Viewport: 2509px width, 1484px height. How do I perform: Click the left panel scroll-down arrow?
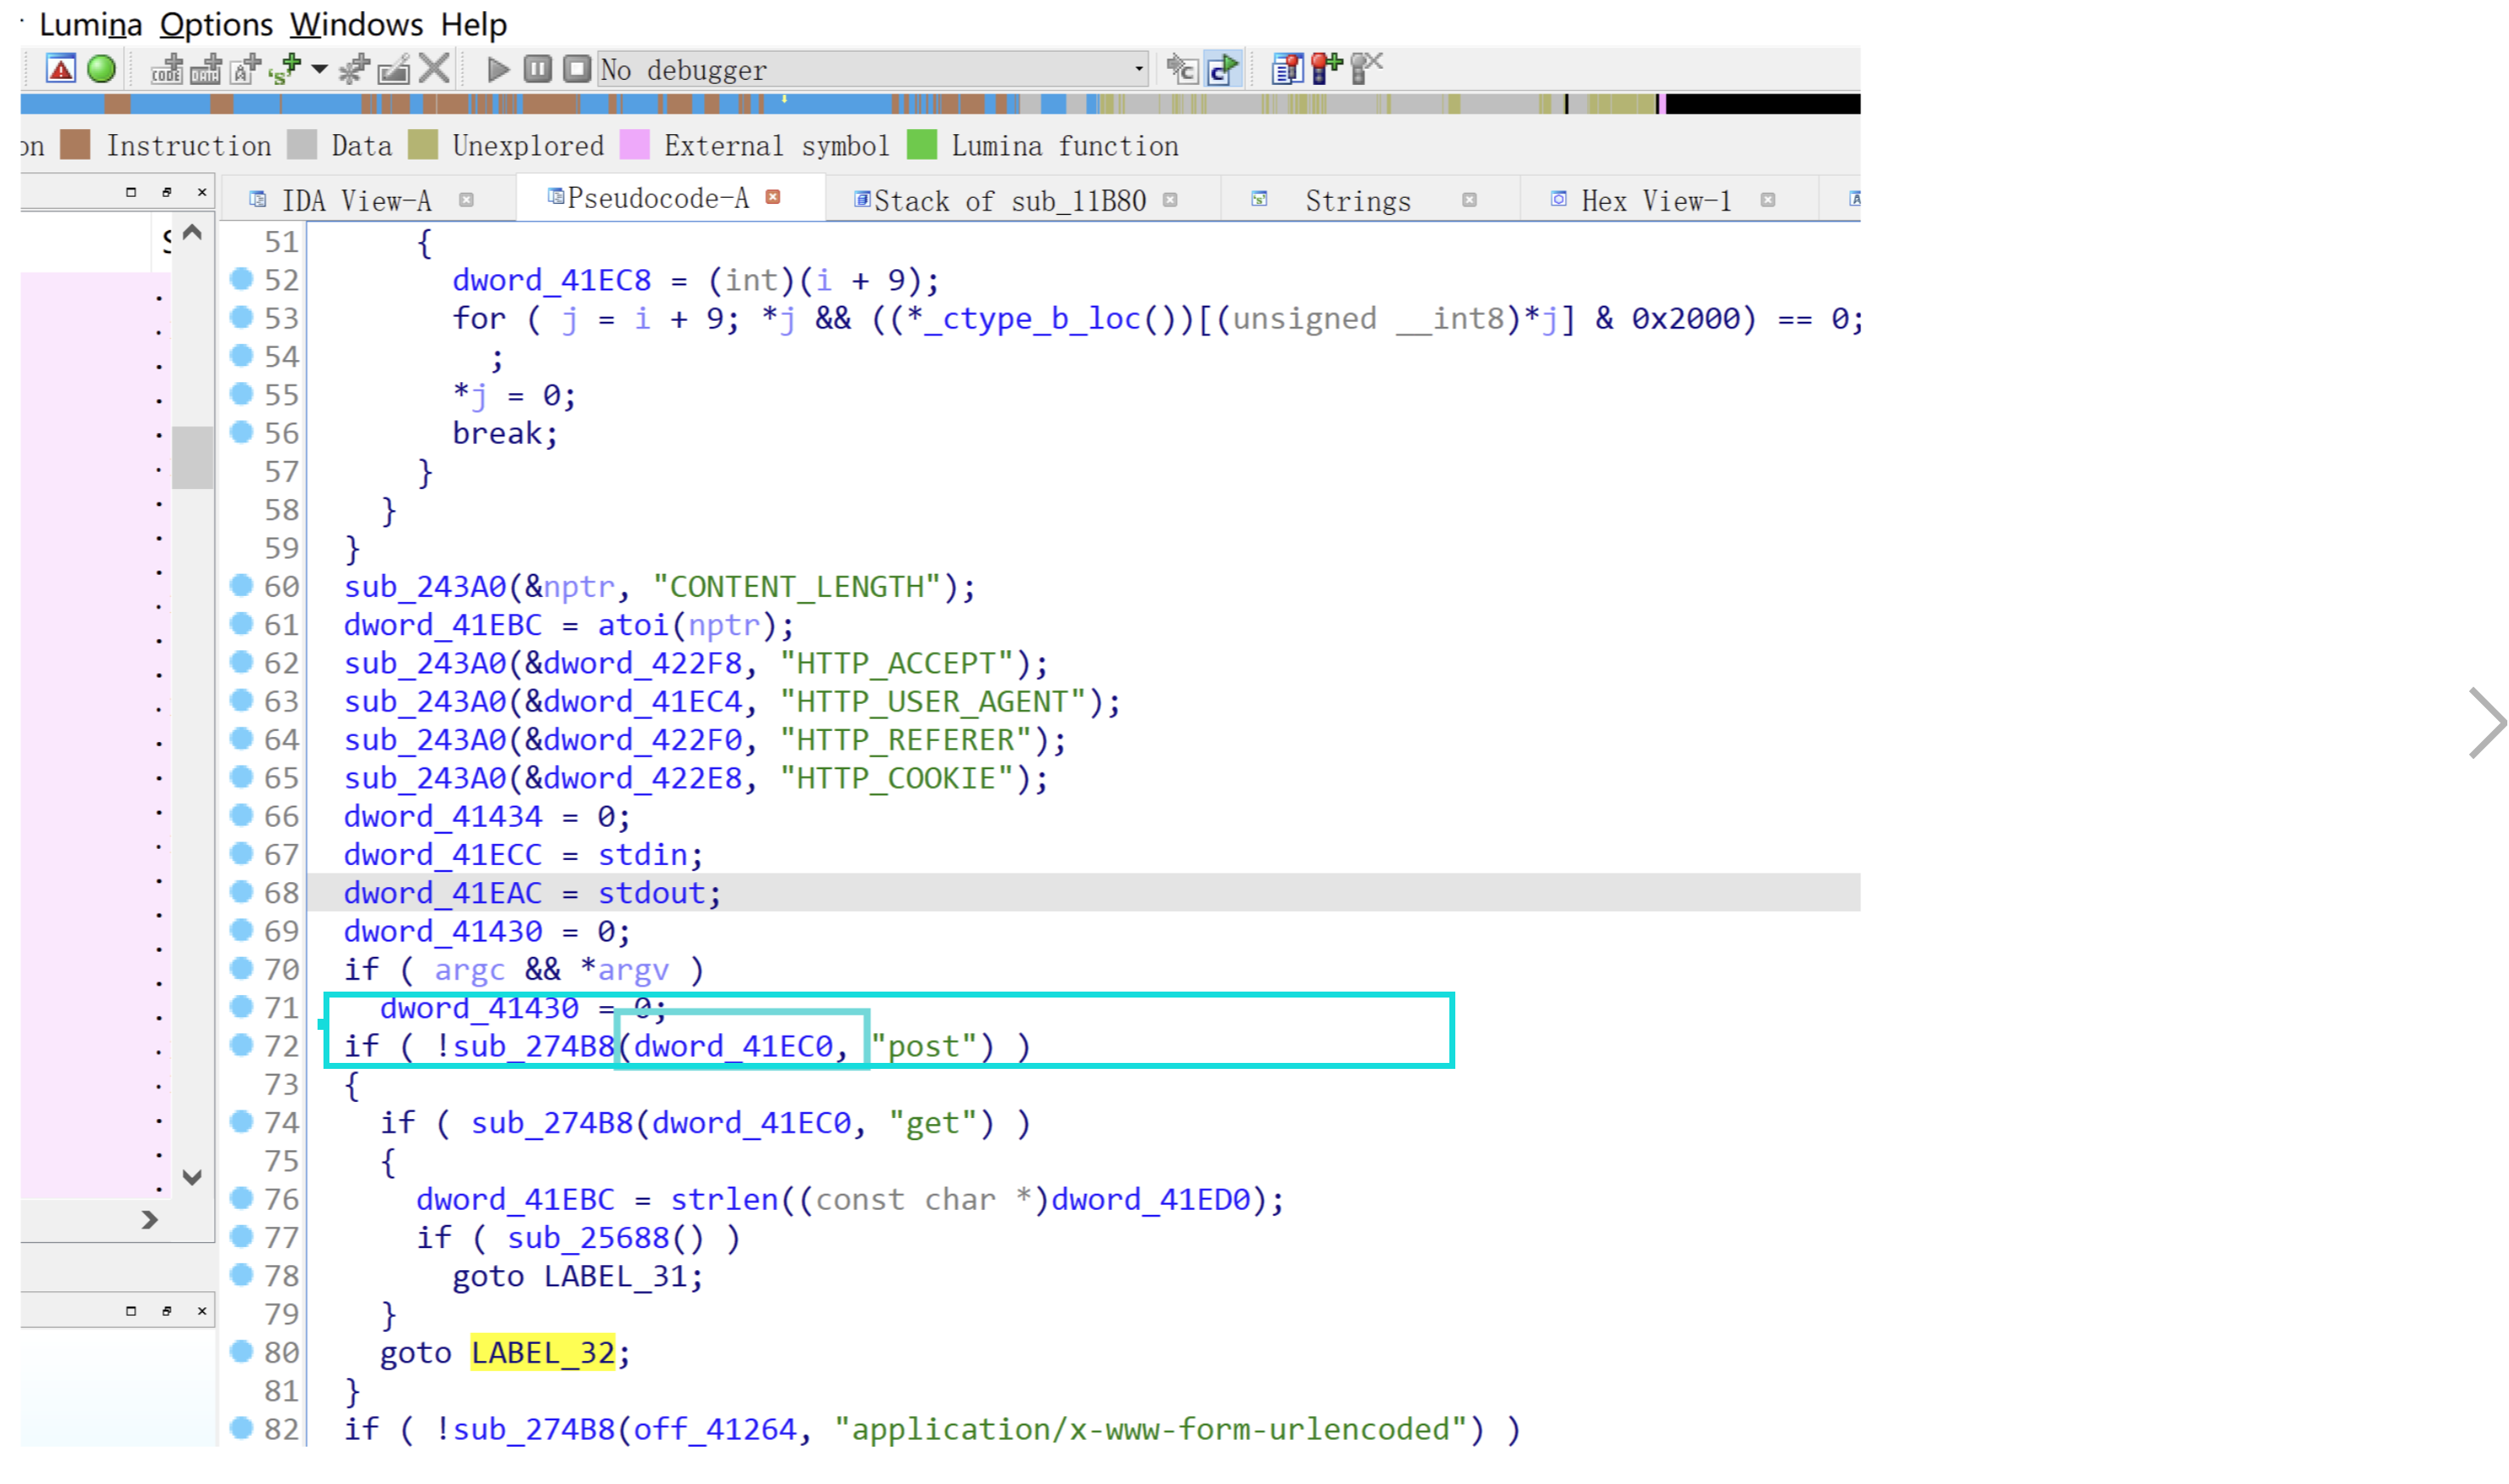point(192,1177)
